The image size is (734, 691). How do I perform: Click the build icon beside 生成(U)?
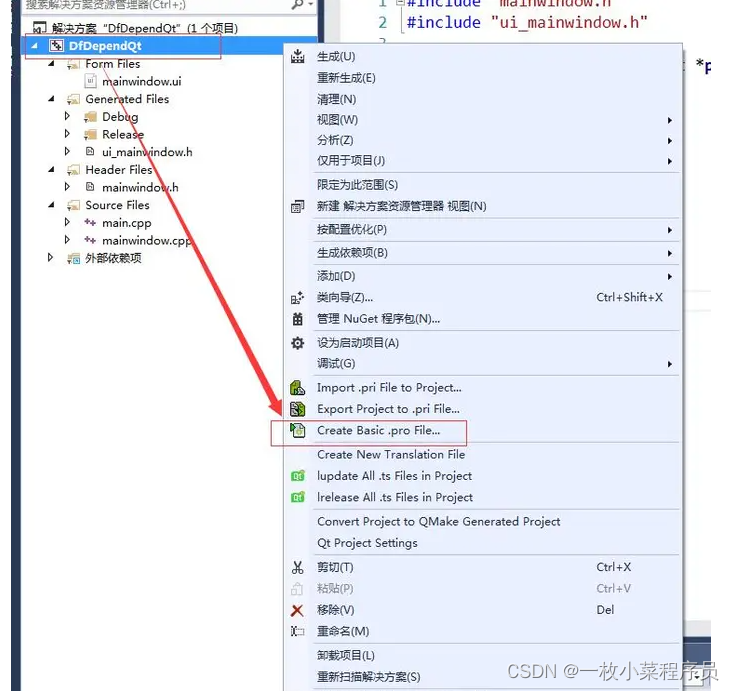[297, 57]
